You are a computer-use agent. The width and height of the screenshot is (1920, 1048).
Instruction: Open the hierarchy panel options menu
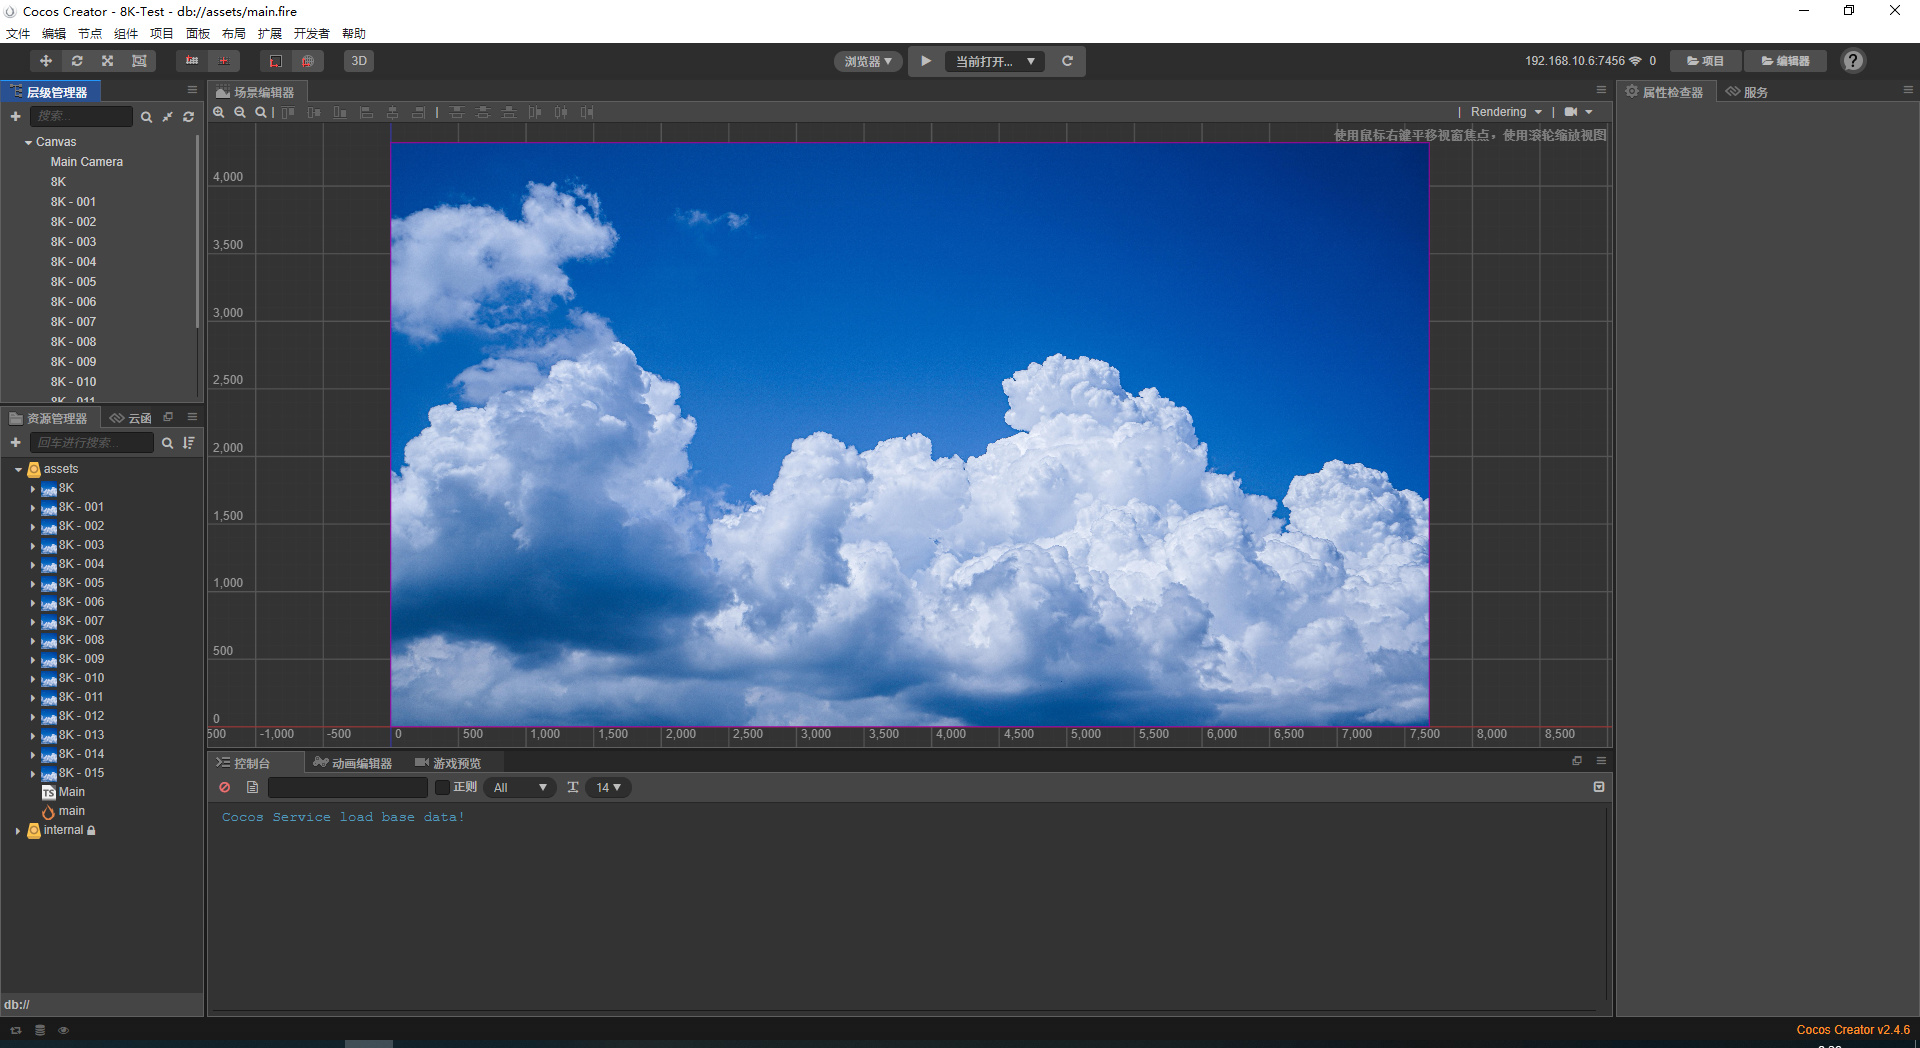tap(192, 90)
